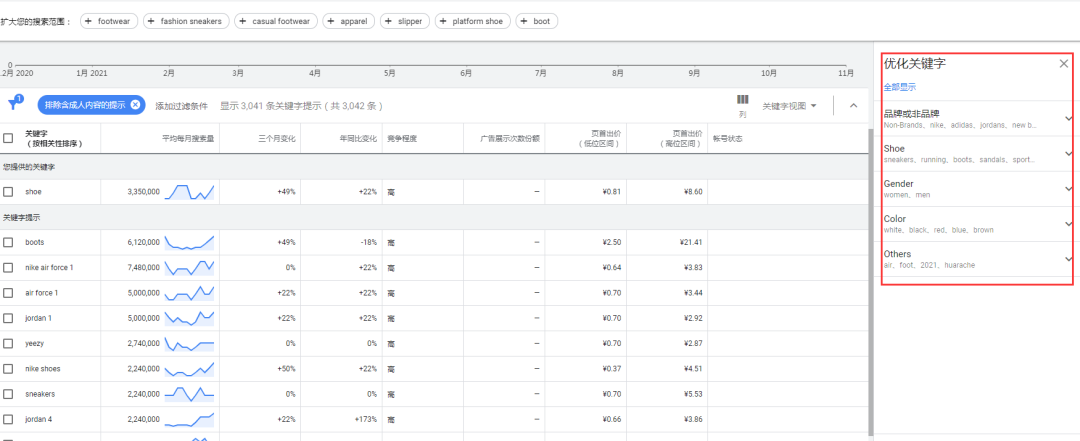Screen dimensions: 1080x441
Task: Click the trend sparkline for 'yeezy'
Action: pyautogui.click(x=190, y=343)
